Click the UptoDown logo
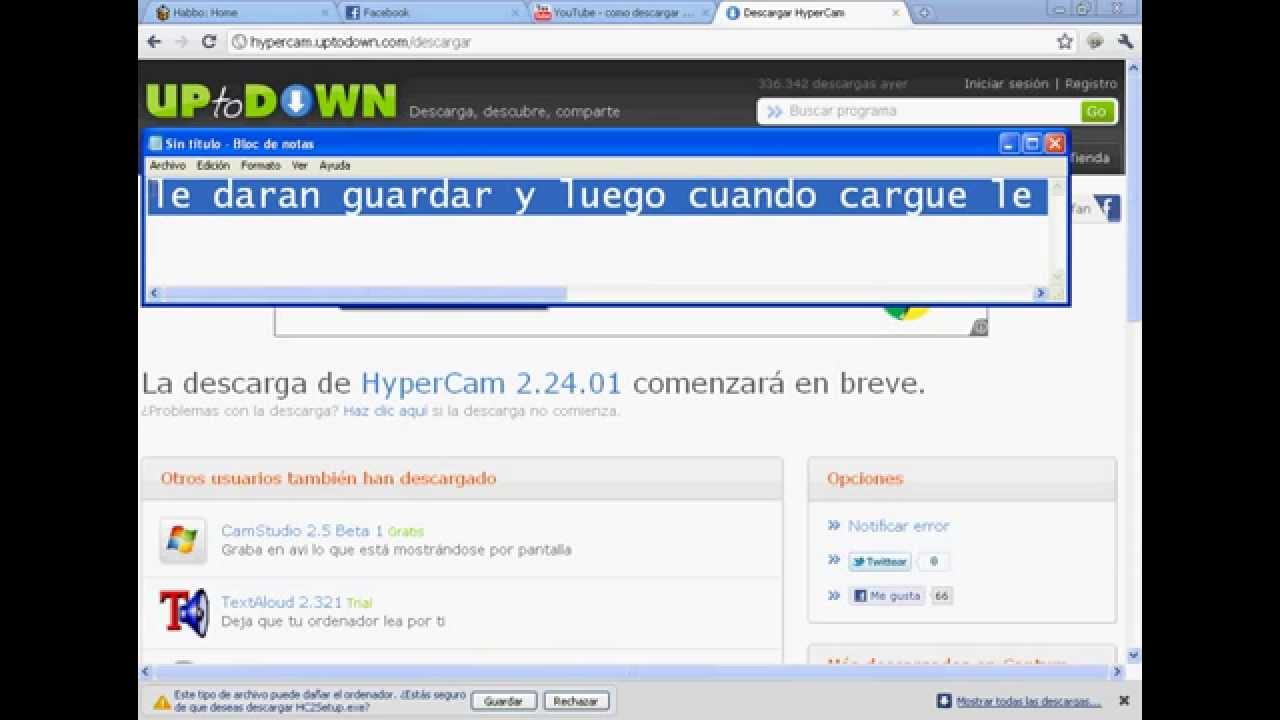This screenshot has height=720, width=1280. 271,100
